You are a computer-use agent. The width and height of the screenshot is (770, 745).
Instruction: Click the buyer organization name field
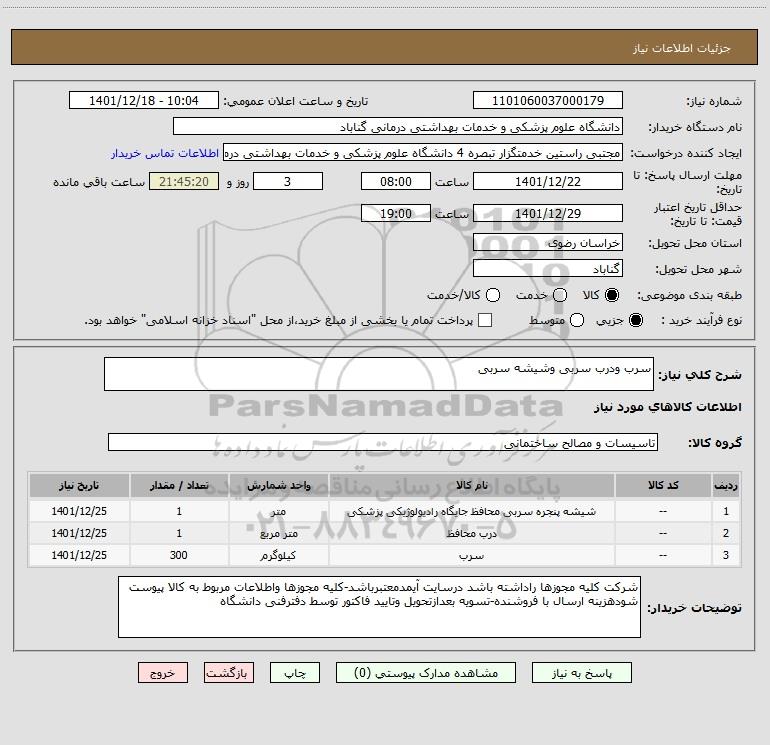(398, 127)
